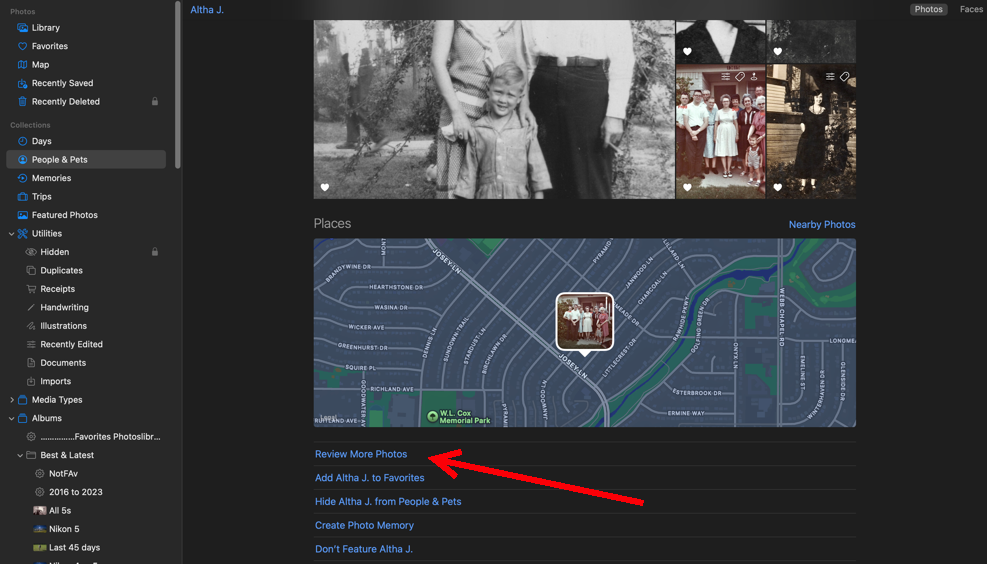987x564 pixels.
Task: Click the 2016 to 2023 gear icon
Action: (40, 492)
